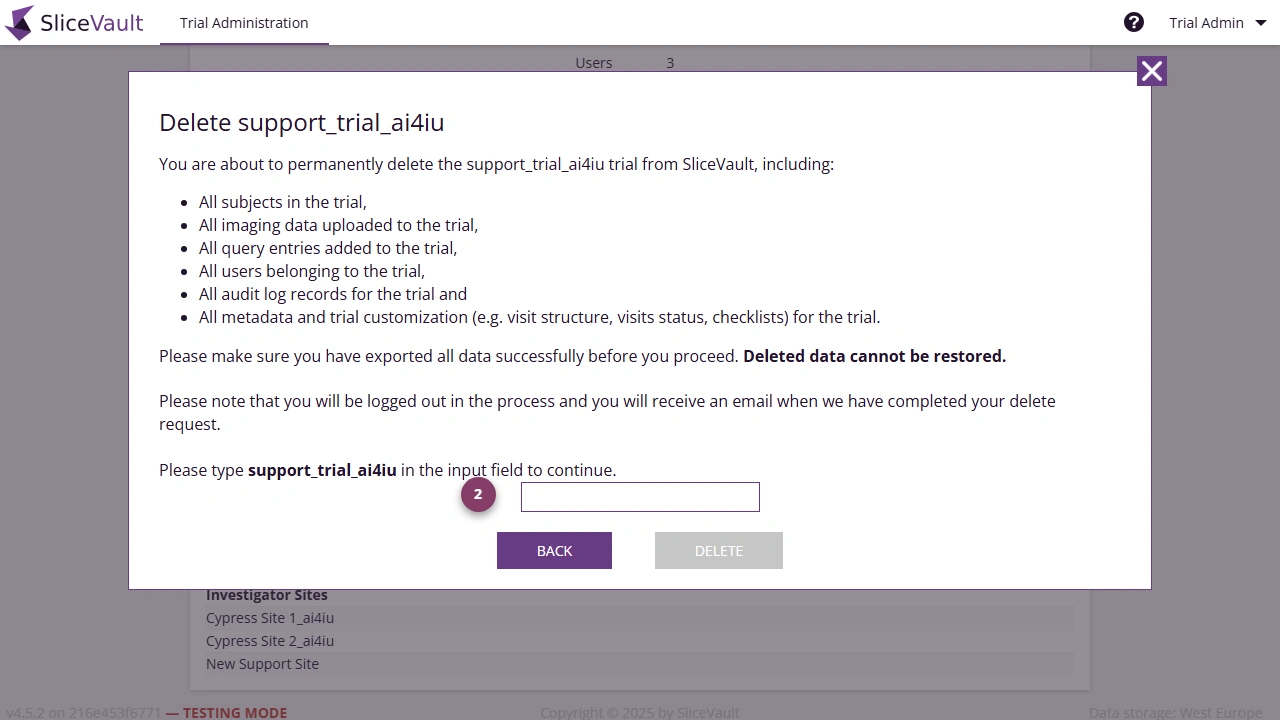Expand the Trial Admin user dropdown
The width and height of the screenshot is (1280, 720).
1217,22
